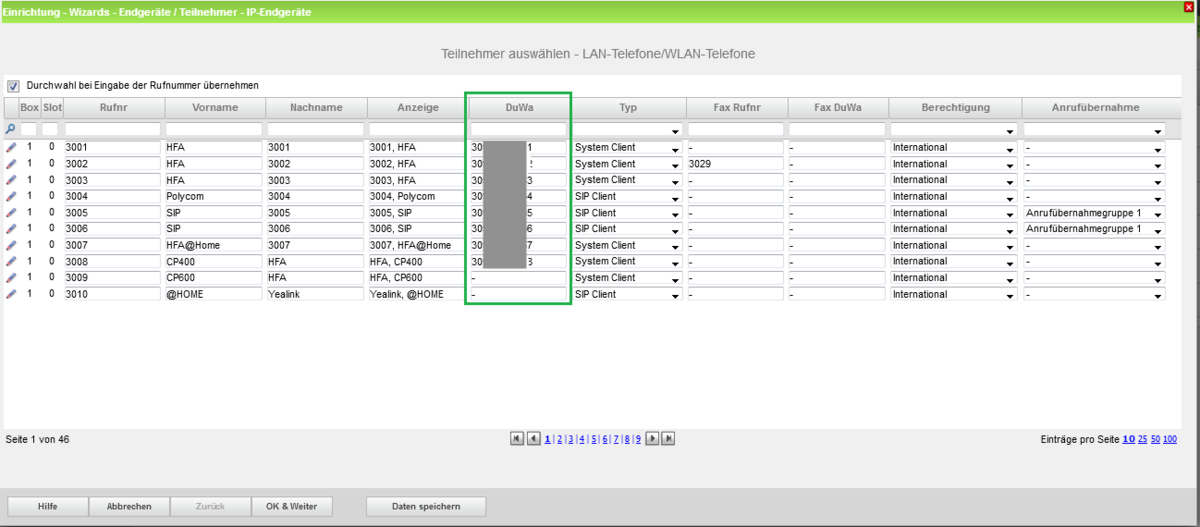The width and height of the screenshot is (1200, 527).
Task: Click the magnifier search icon in filter row
Action: coord(11,130)
